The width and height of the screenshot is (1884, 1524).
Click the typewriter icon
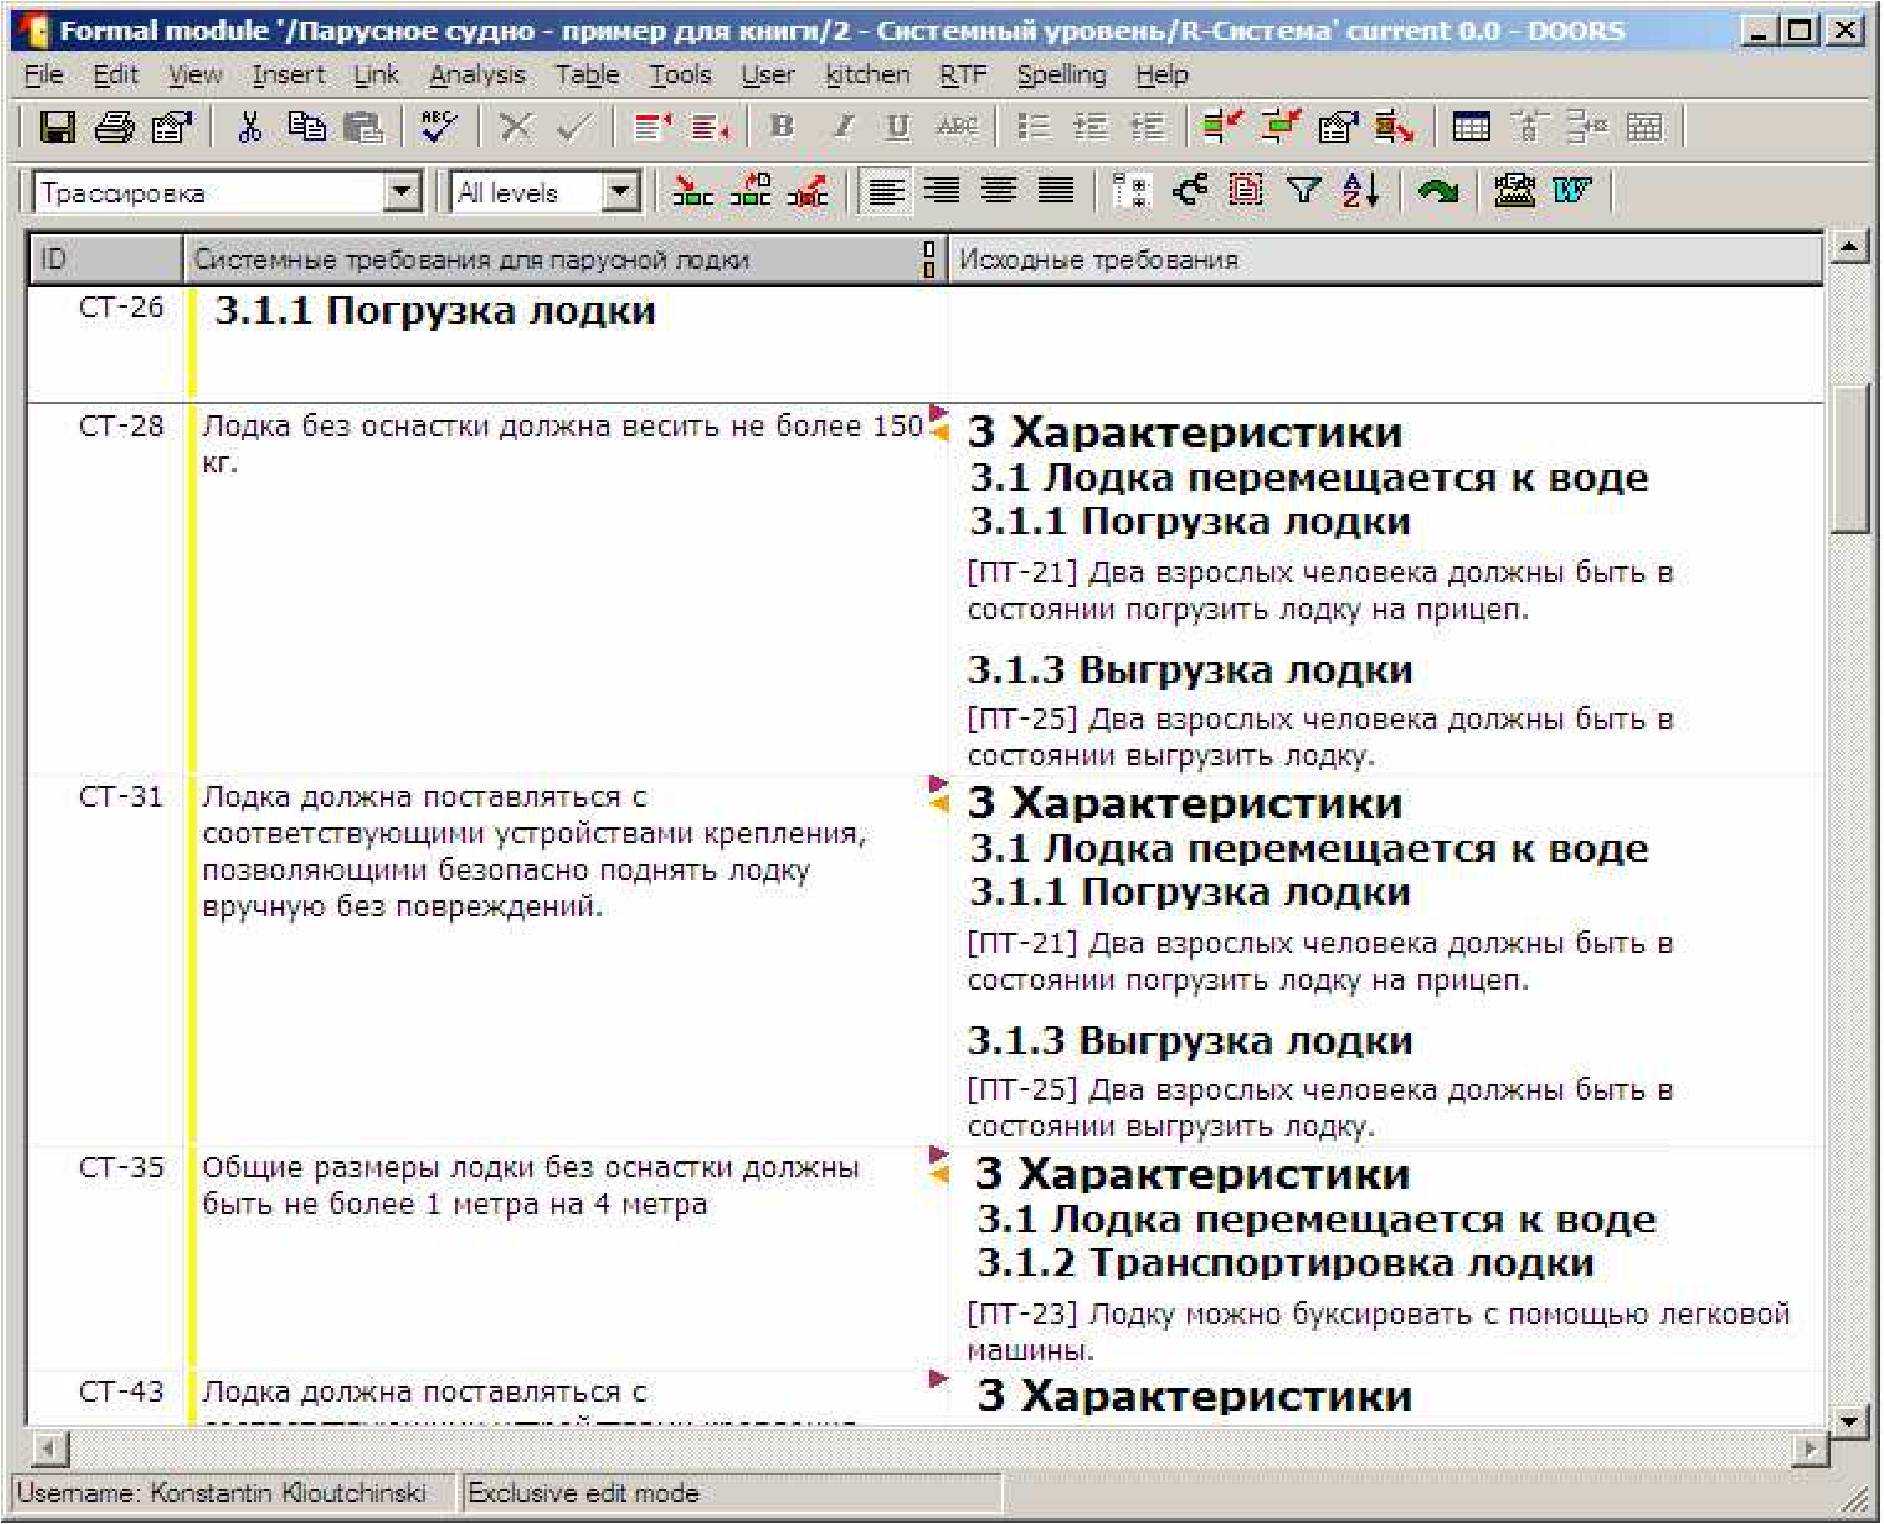(1514, 190)
